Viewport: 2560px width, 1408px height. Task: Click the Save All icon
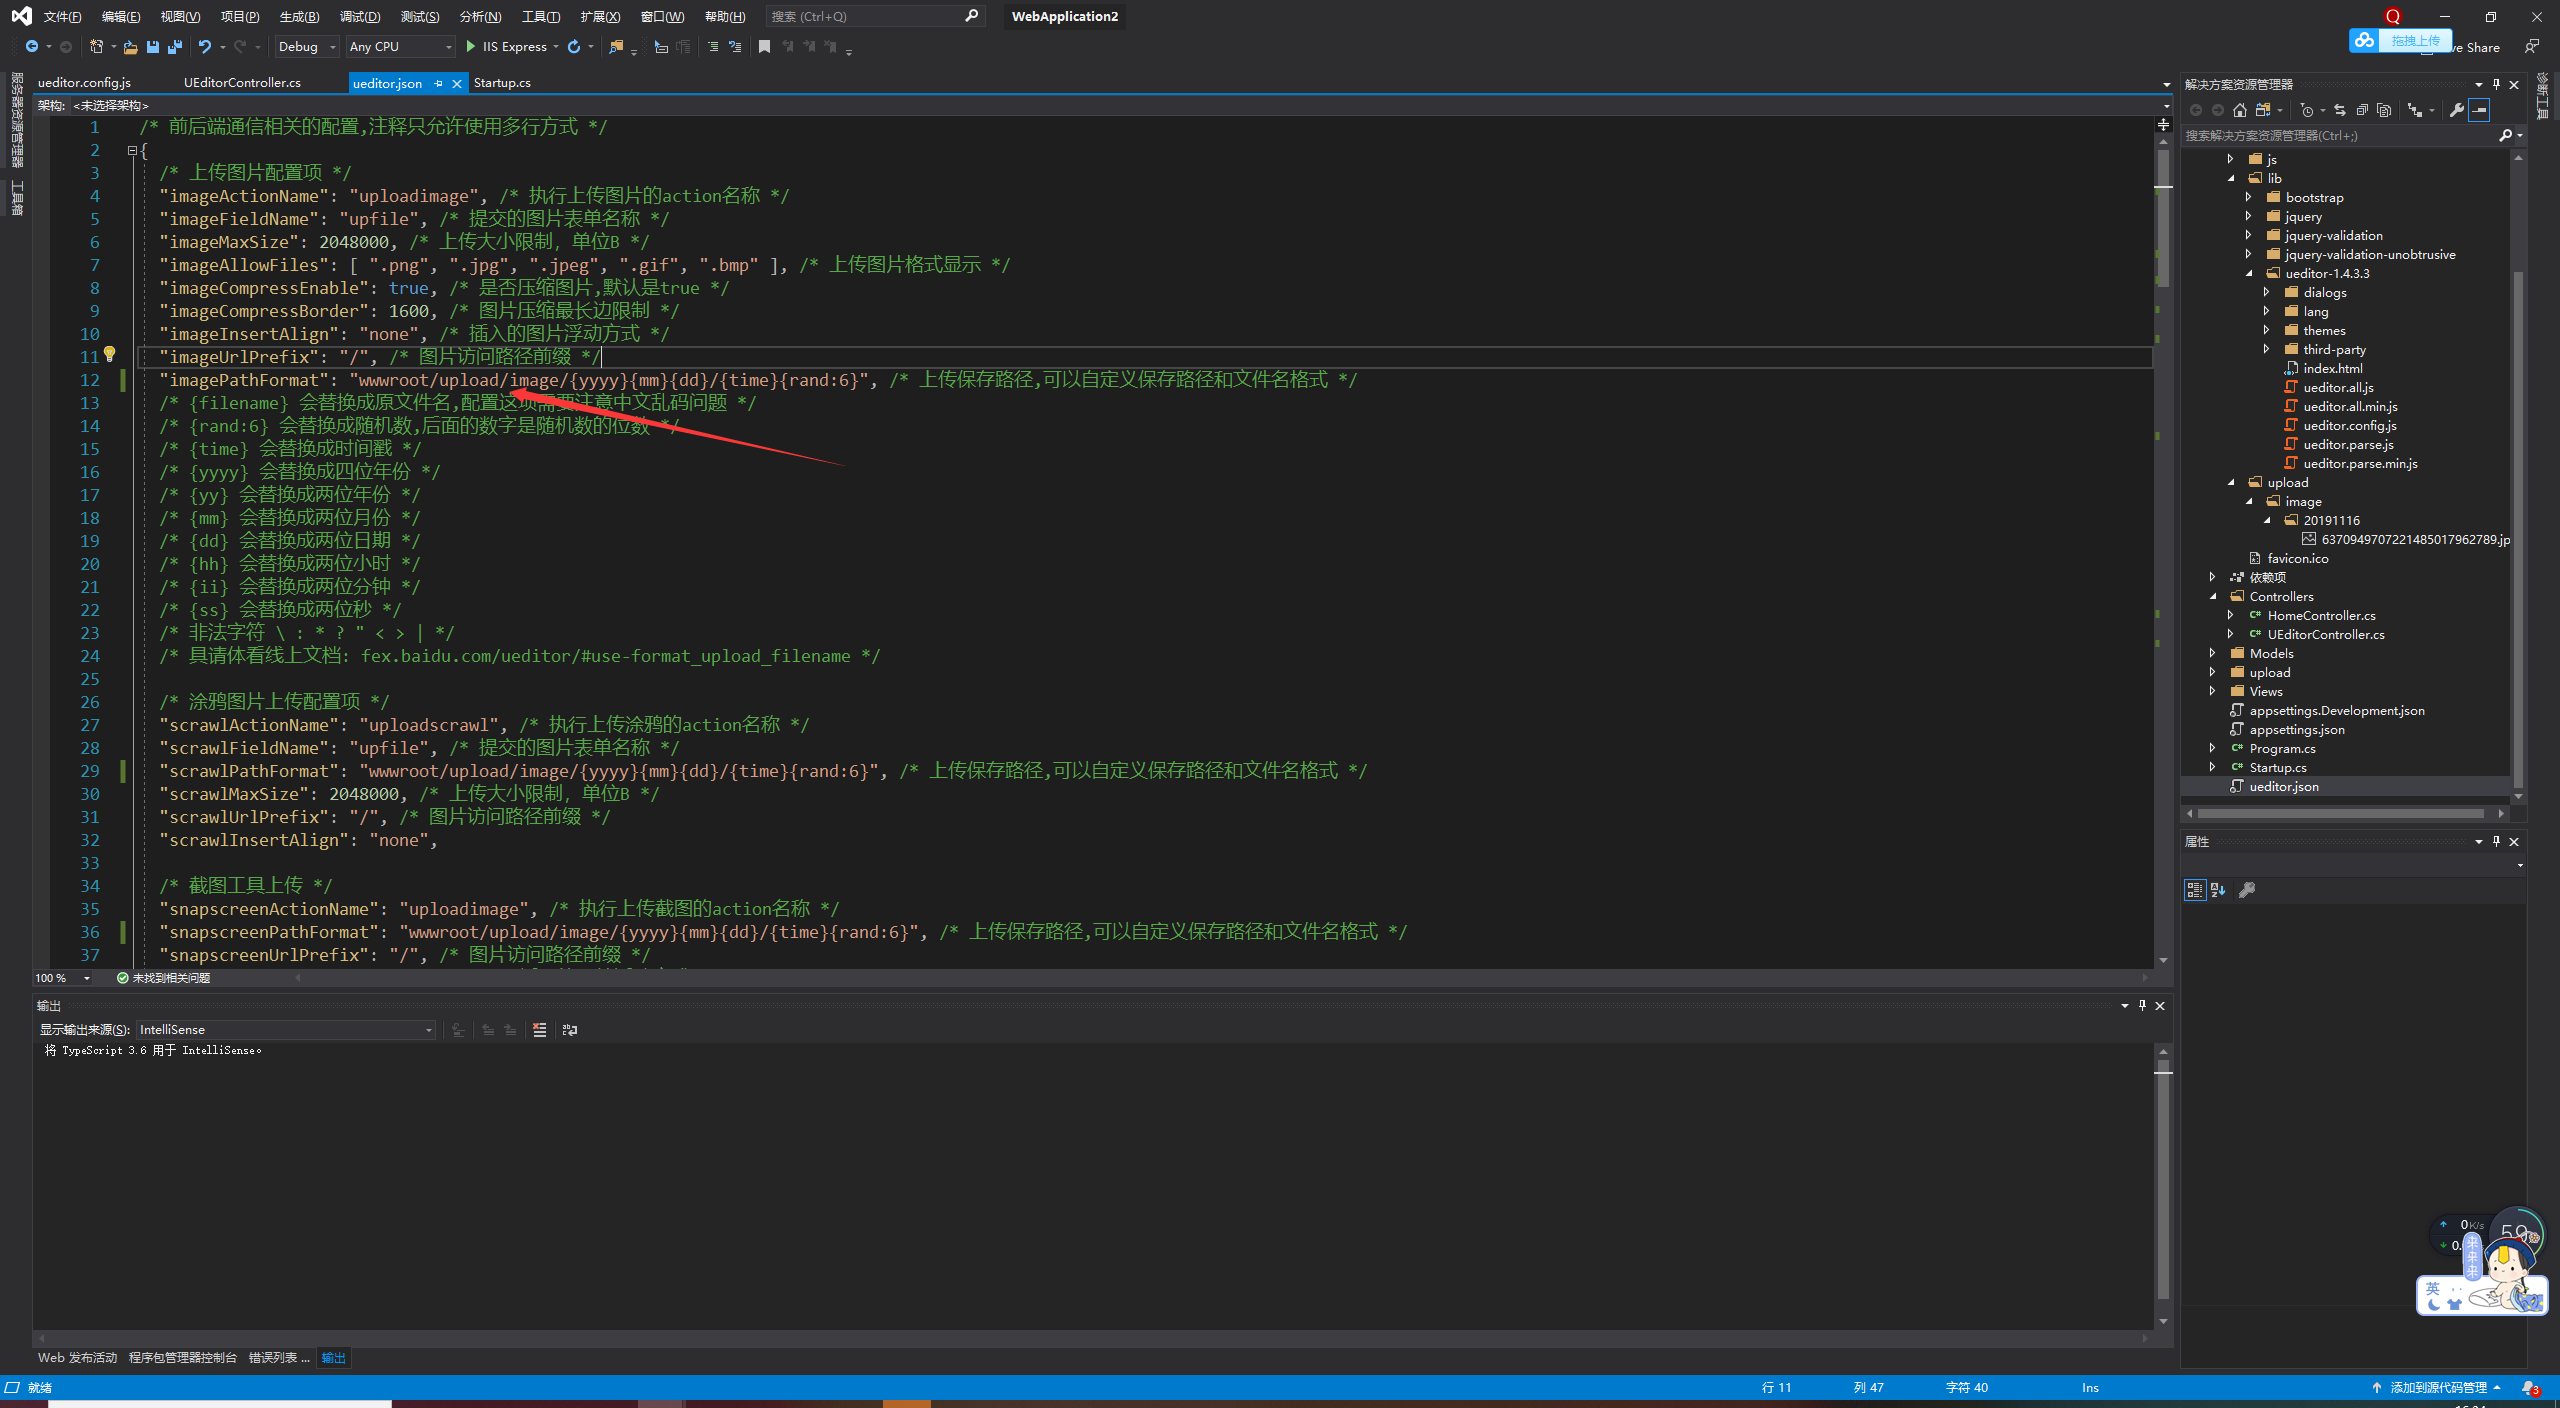(x=175, y=46)
